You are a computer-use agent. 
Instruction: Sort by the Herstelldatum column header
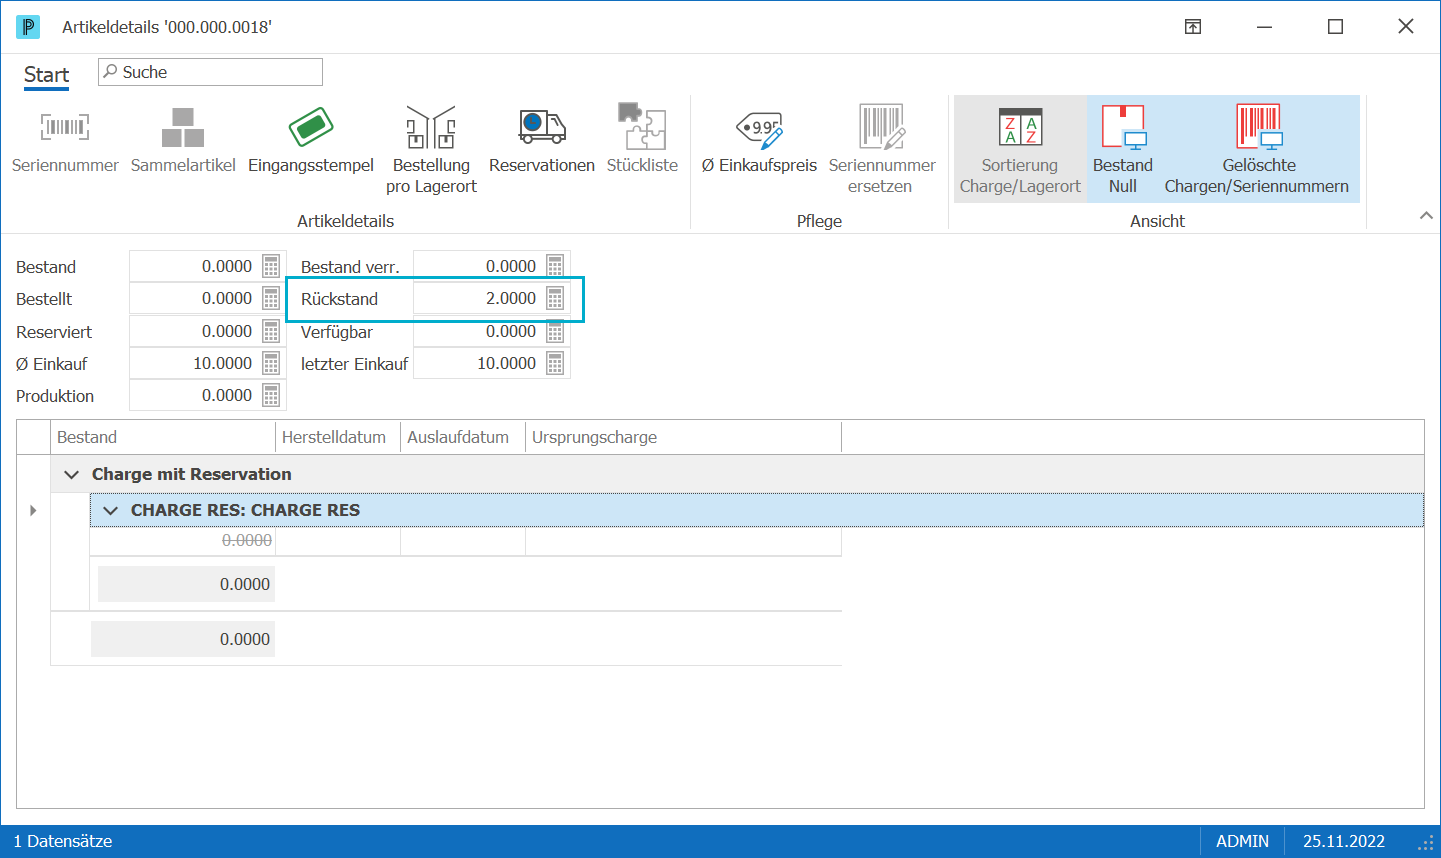[x=338, y=437]
